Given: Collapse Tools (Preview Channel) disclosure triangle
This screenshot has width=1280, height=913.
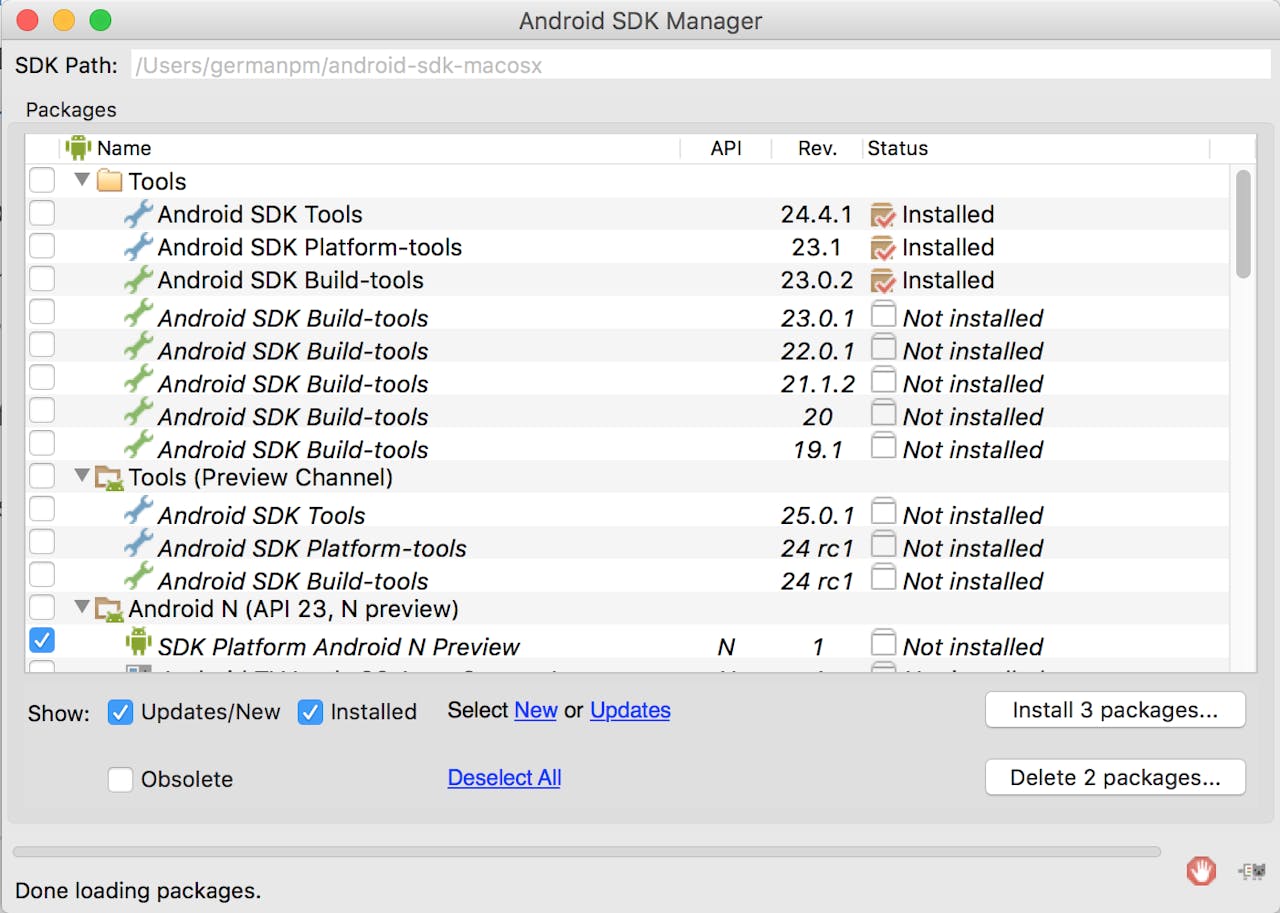Looking at the screenshot, I should (82, 477).
